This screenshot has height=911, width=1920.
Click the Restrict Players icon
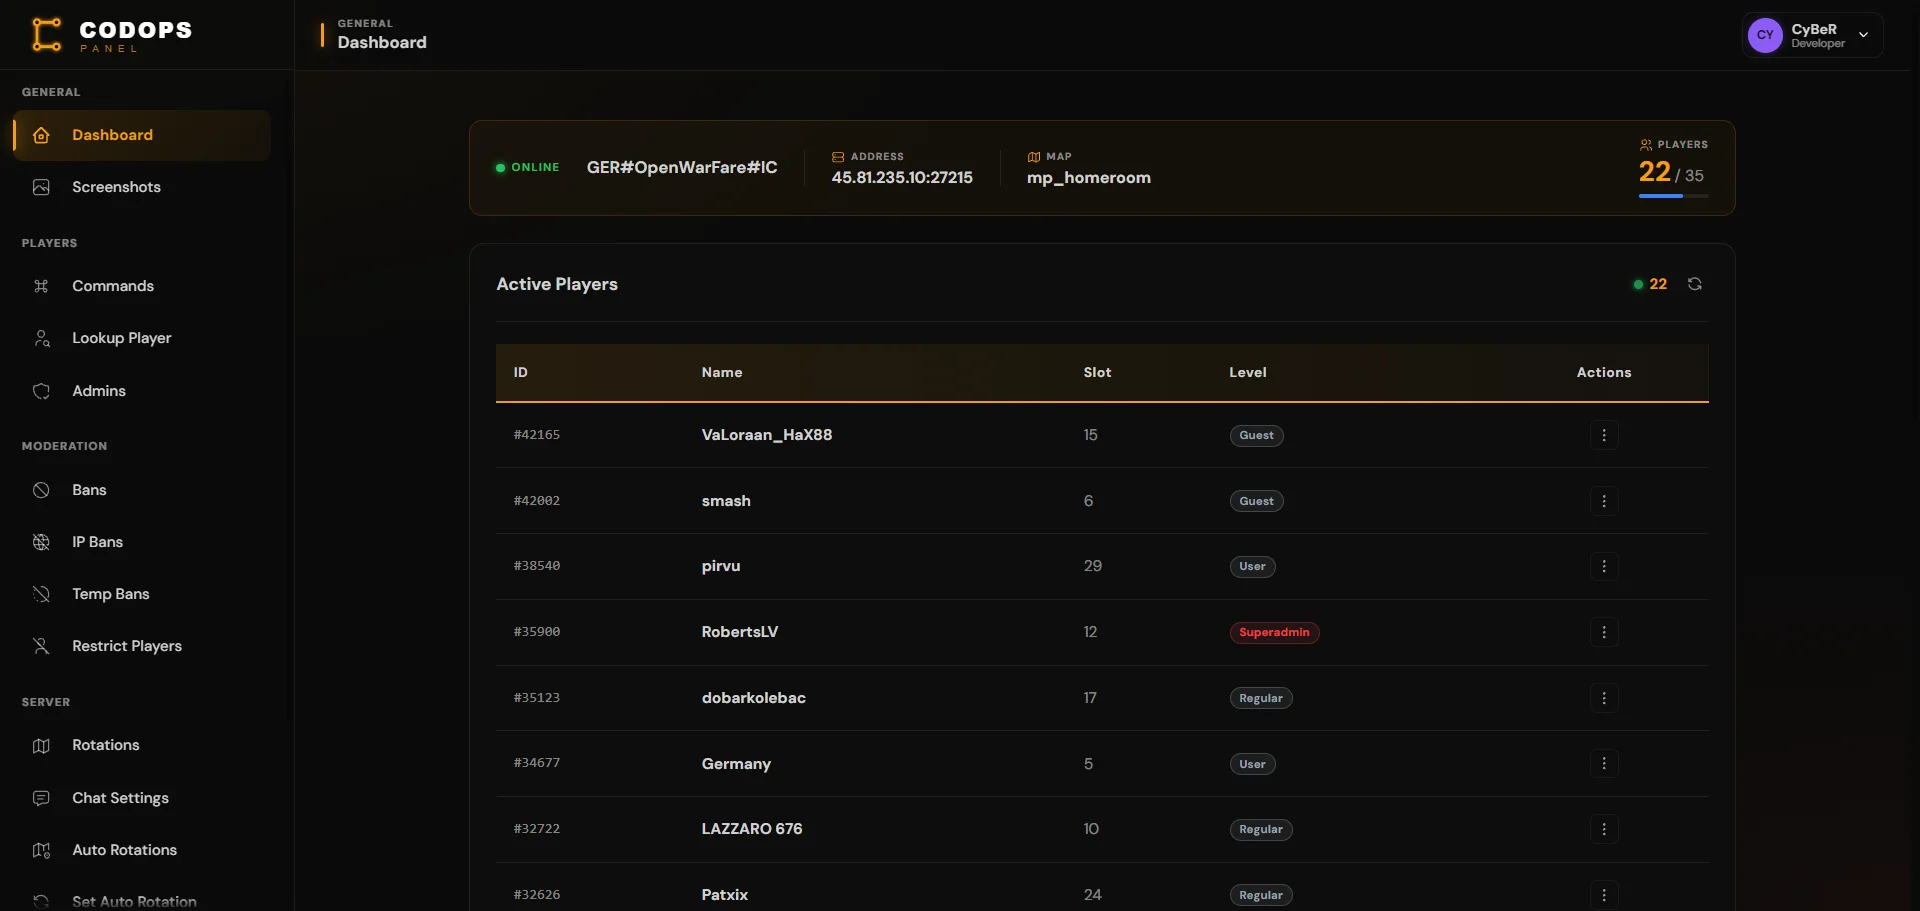point(41,646)
